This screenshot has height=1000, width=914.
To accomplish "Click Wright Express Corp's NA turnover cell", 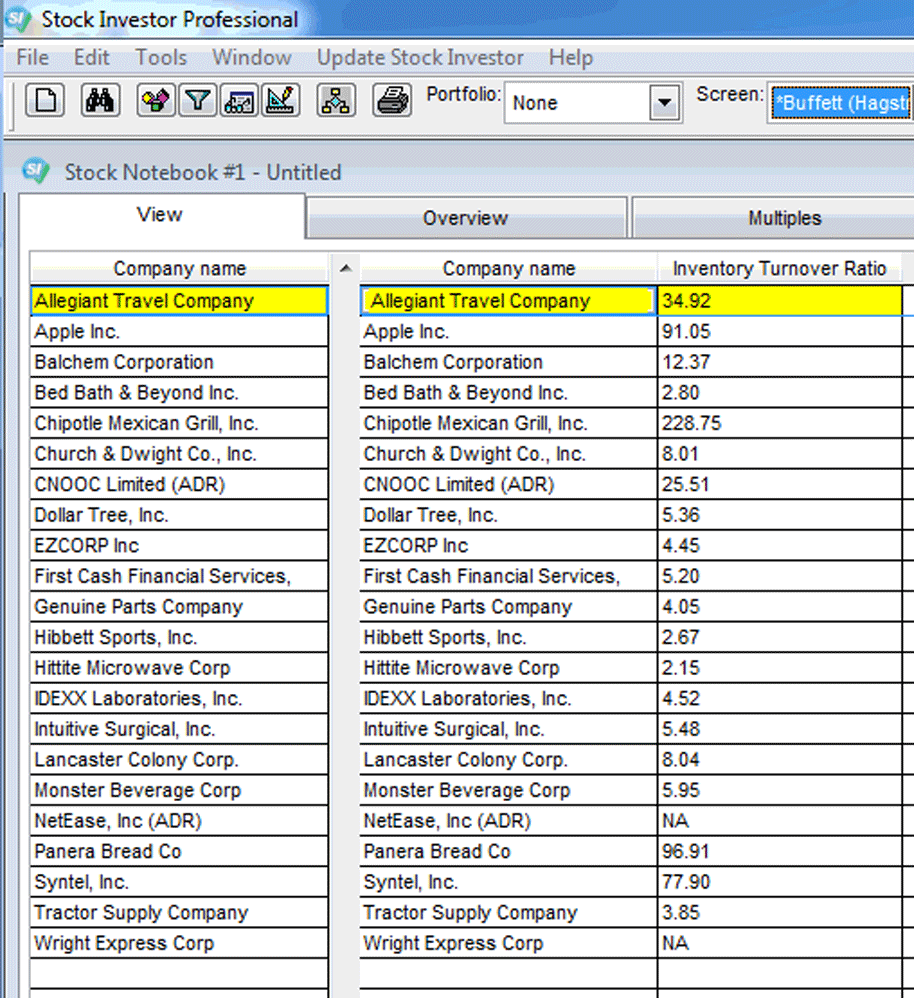I will [x=779, y=944].
